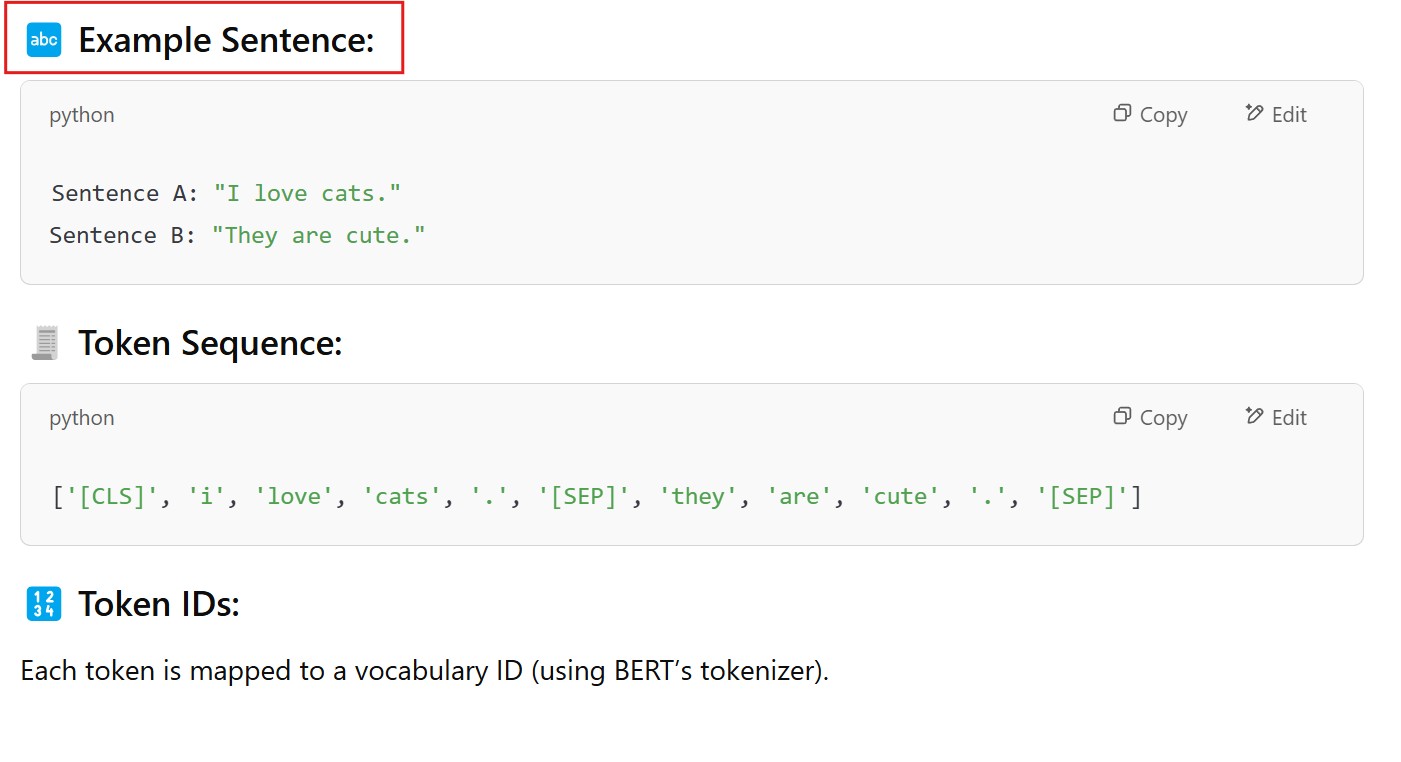Screen dimensions: 1401x762
Task: Click the python label in the token sequence block
Action: point(82,418)
